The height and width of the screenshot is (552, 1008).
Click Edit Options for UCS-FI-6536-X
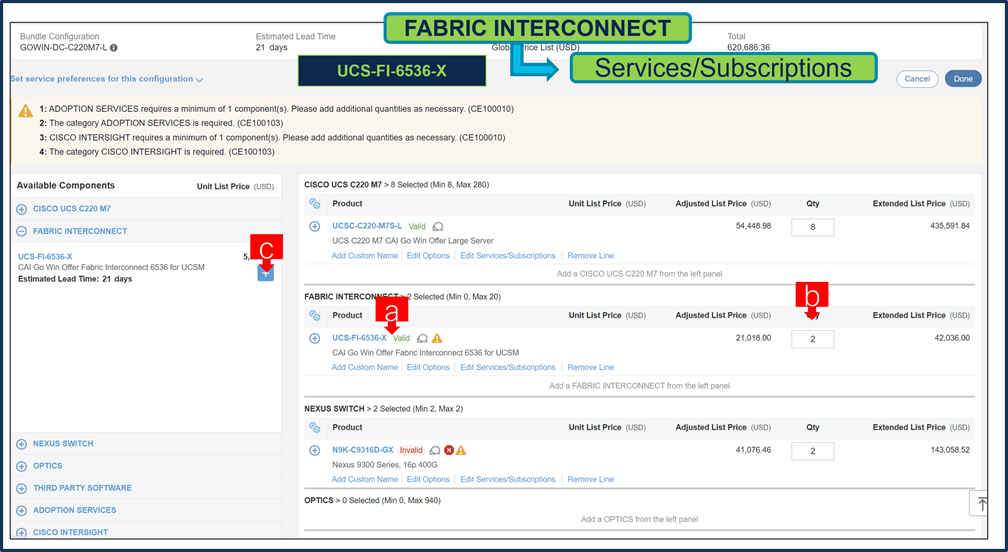pyautogui.click(x=428, y=368)
